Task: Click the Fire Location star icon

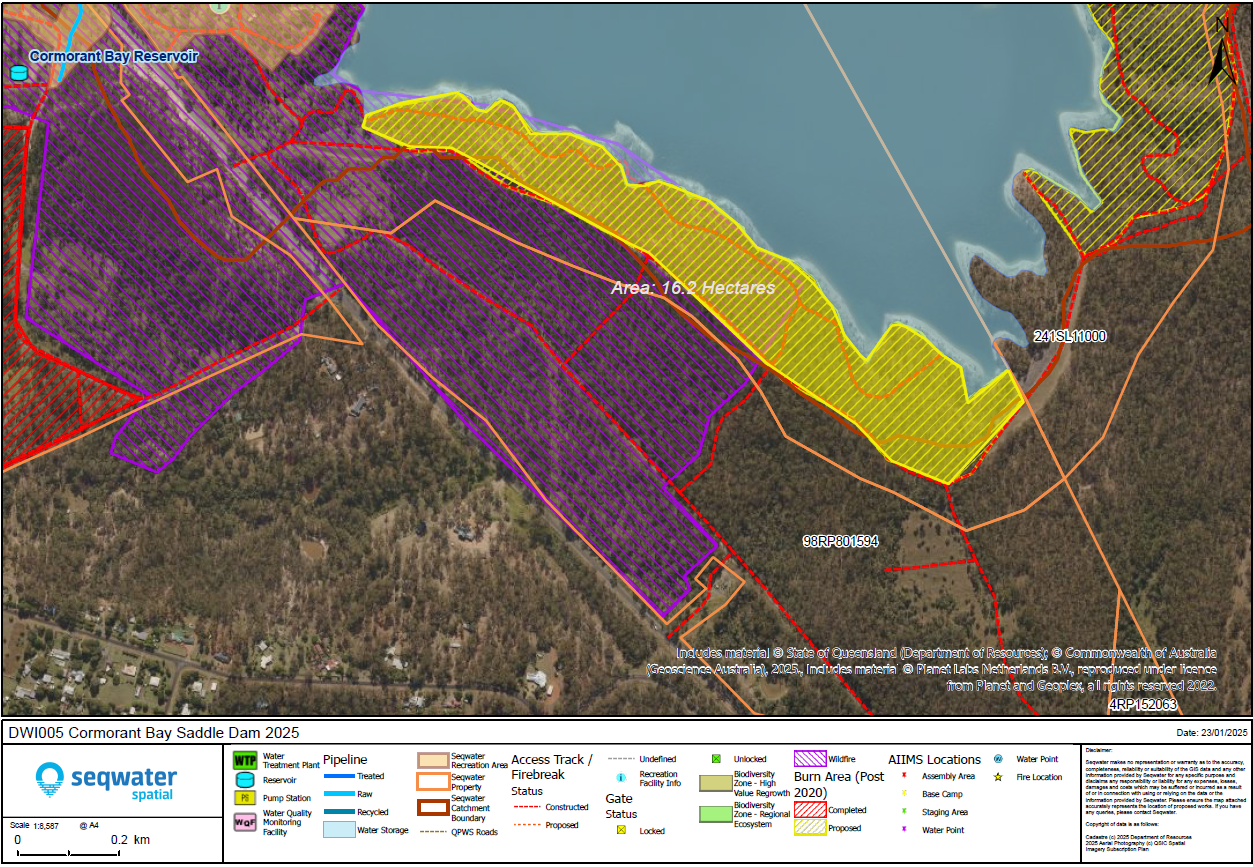Action: (998, 777)
